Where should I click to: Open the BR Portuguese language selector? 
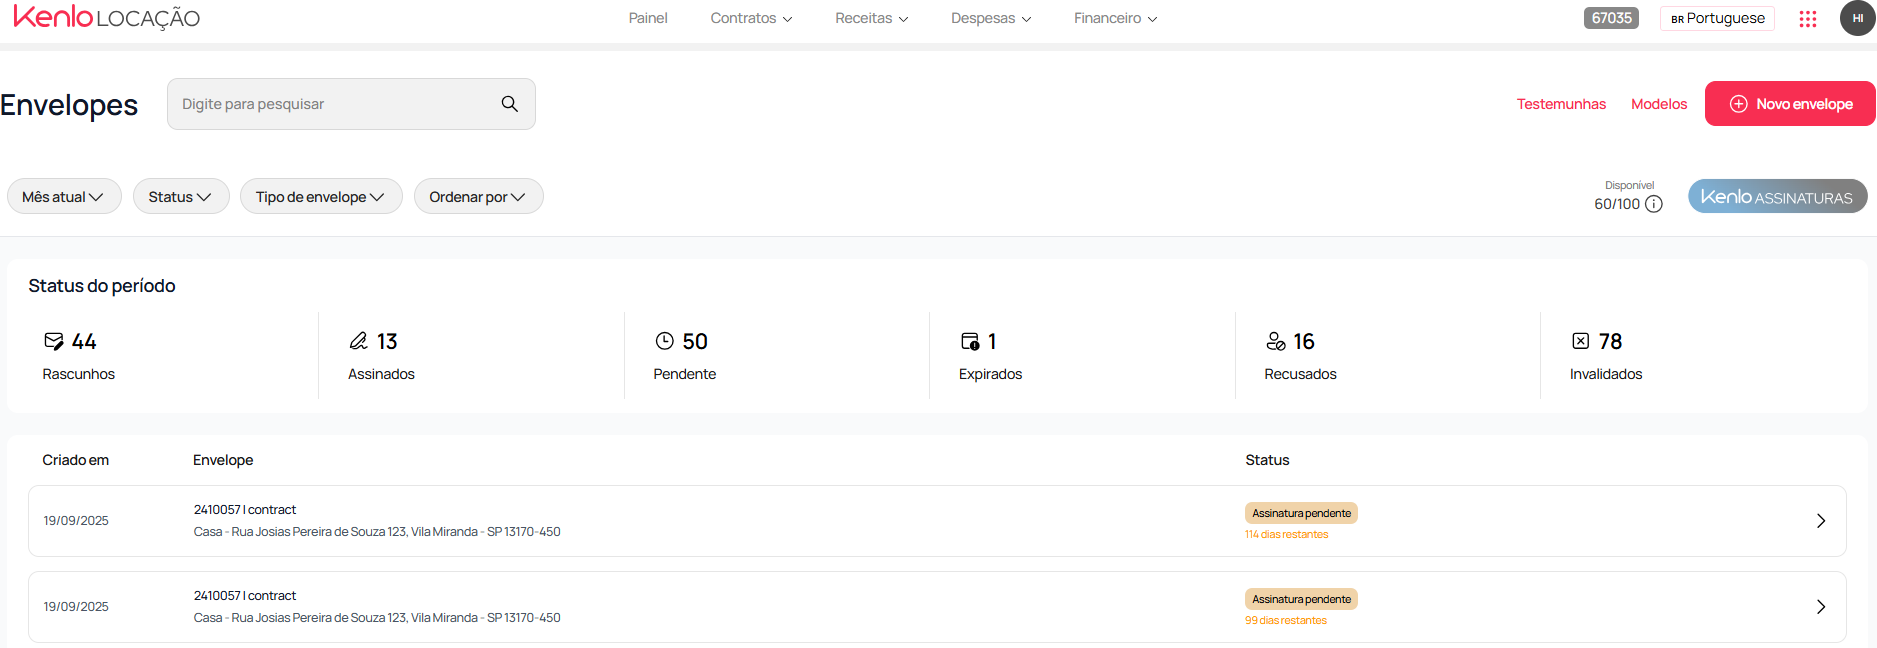[1717, 18]
